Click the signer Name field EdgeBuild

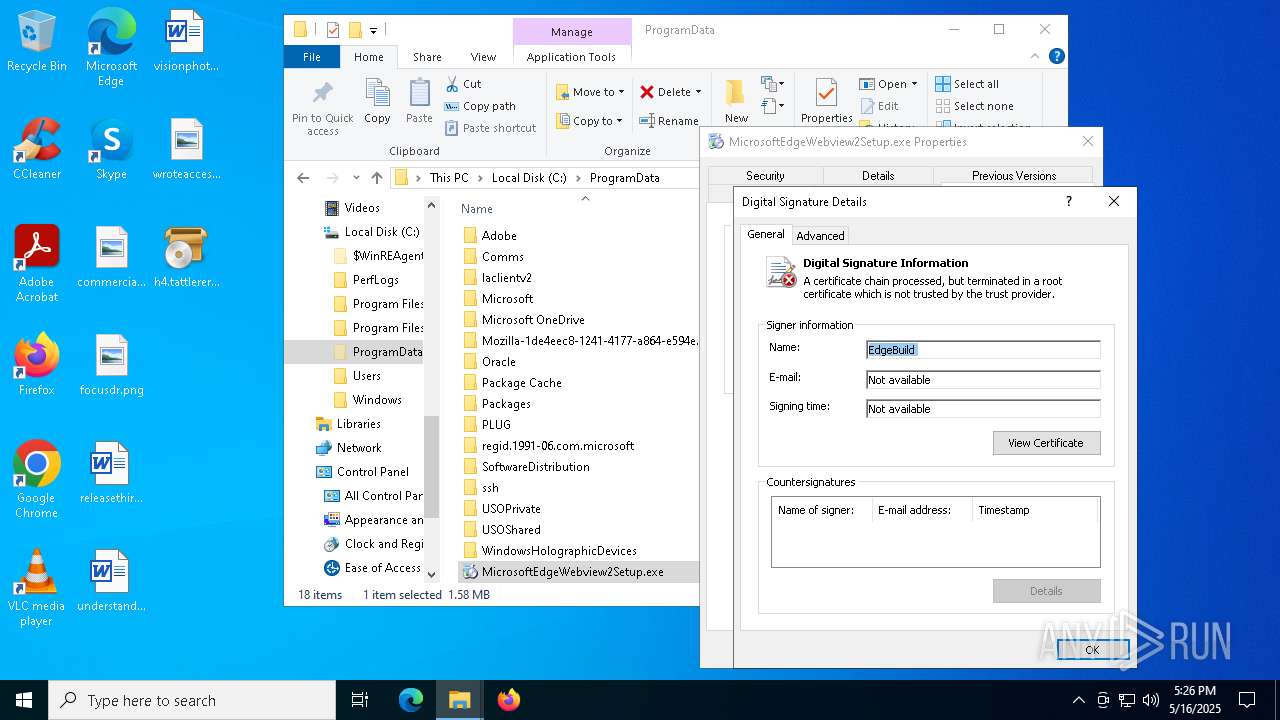click(983, 350)
